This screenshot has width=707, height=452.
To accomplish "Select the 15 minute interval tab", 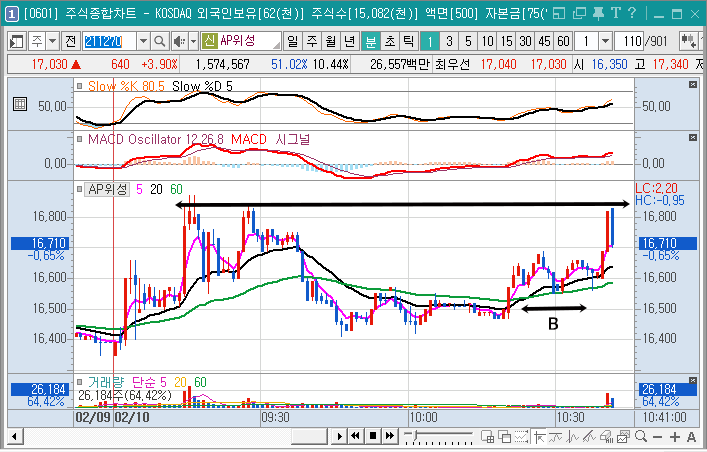I will click(506, 42).
